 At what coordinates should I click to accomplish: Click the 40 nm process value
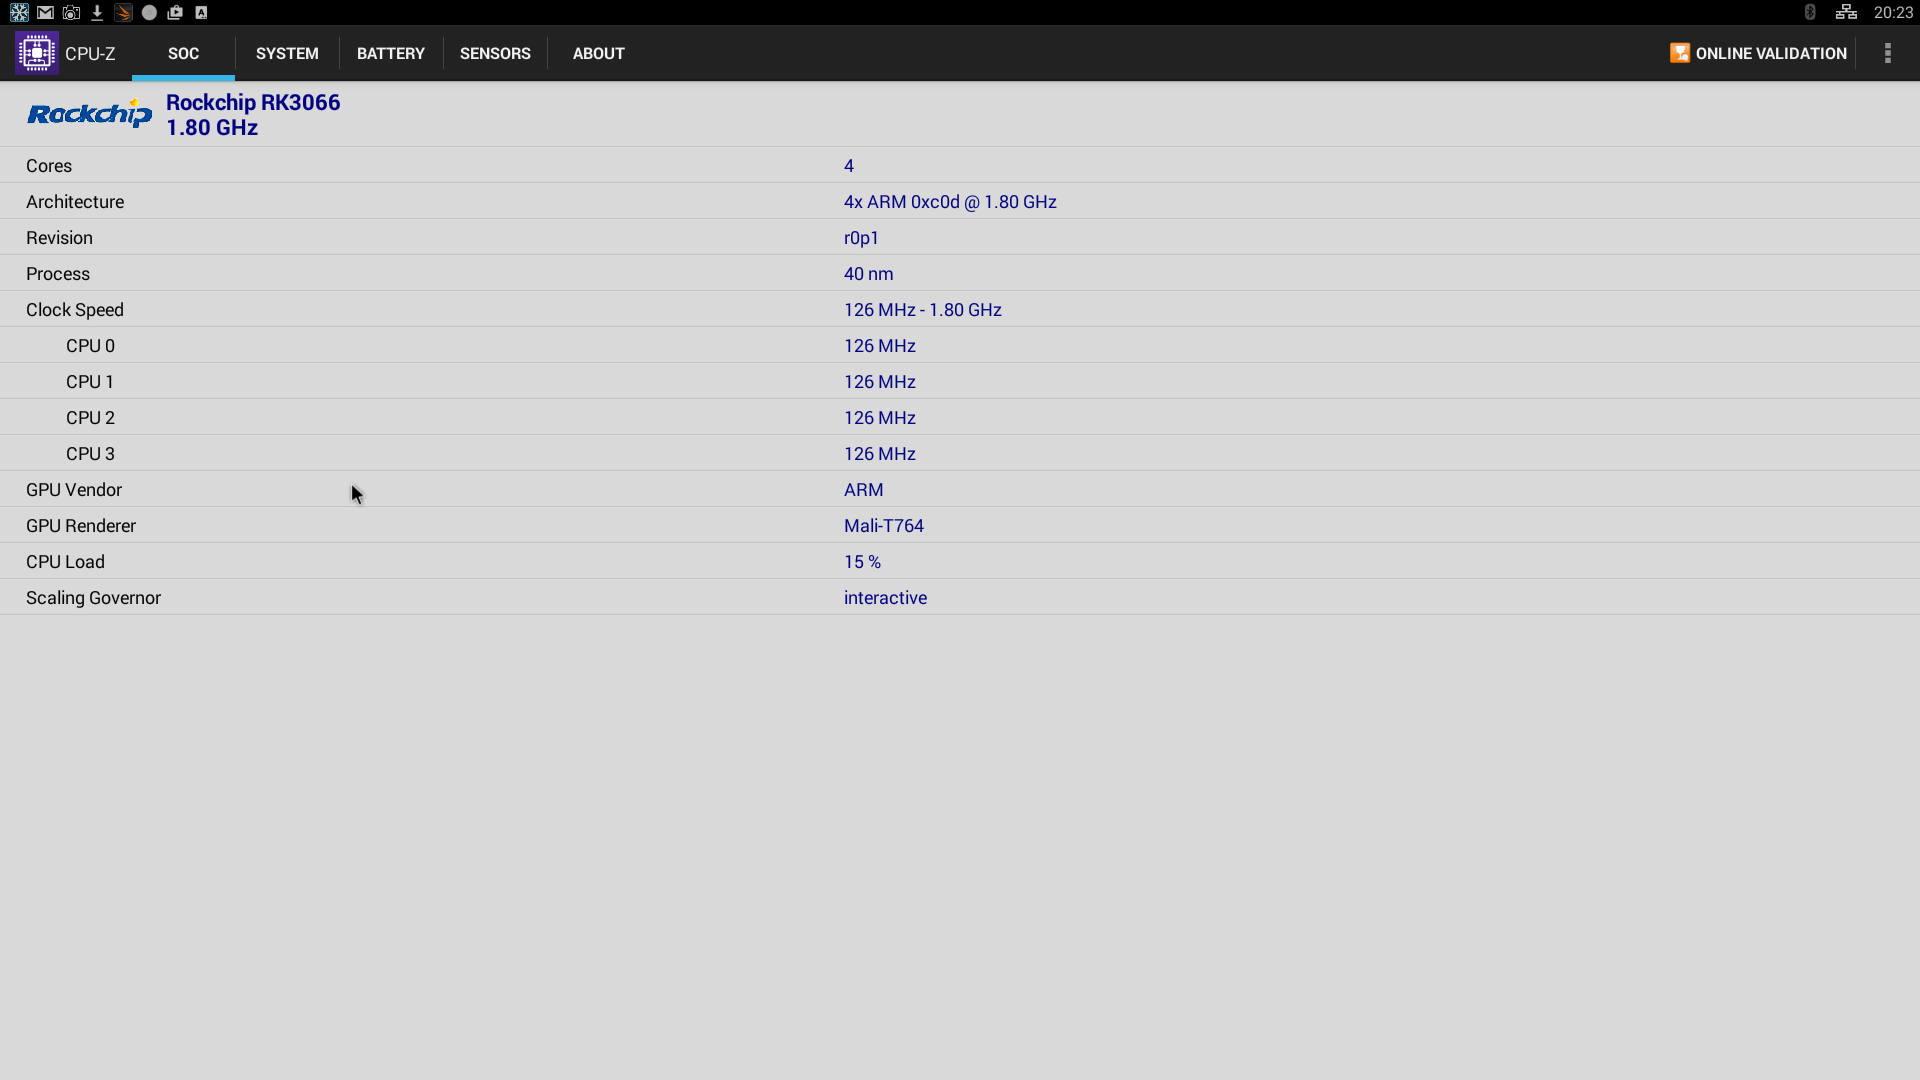pos(868,274)
